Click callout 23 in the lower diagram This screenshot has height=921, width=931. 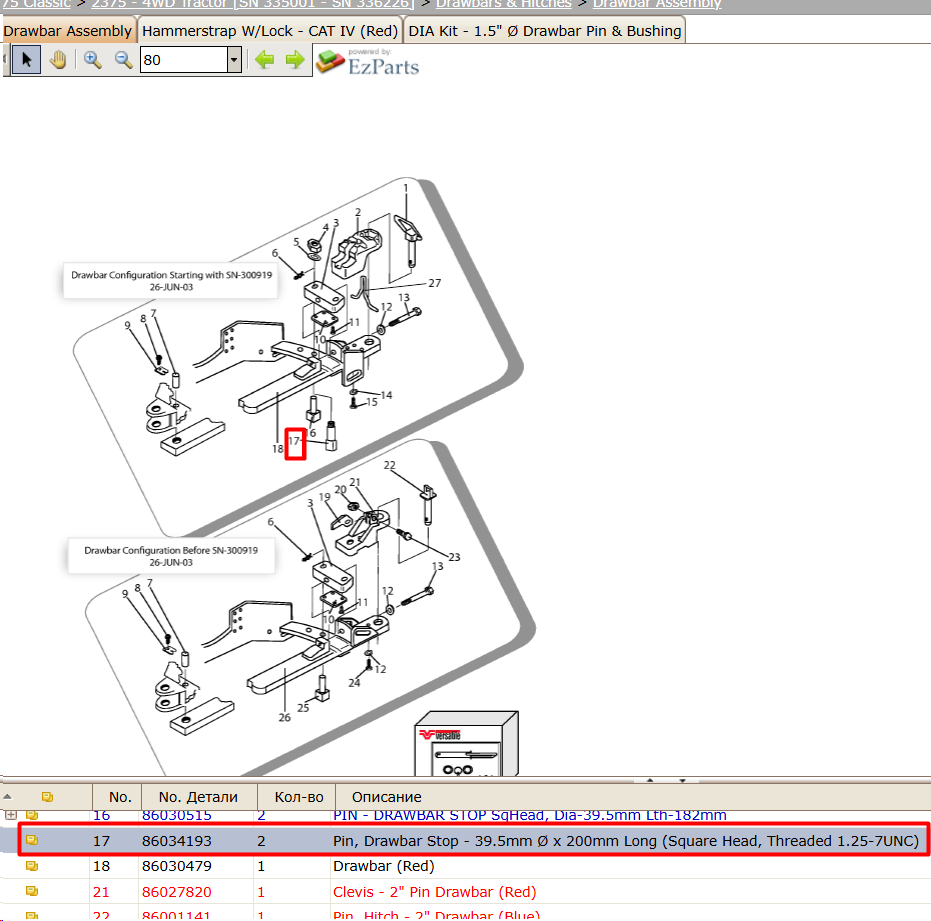[454, 557]
